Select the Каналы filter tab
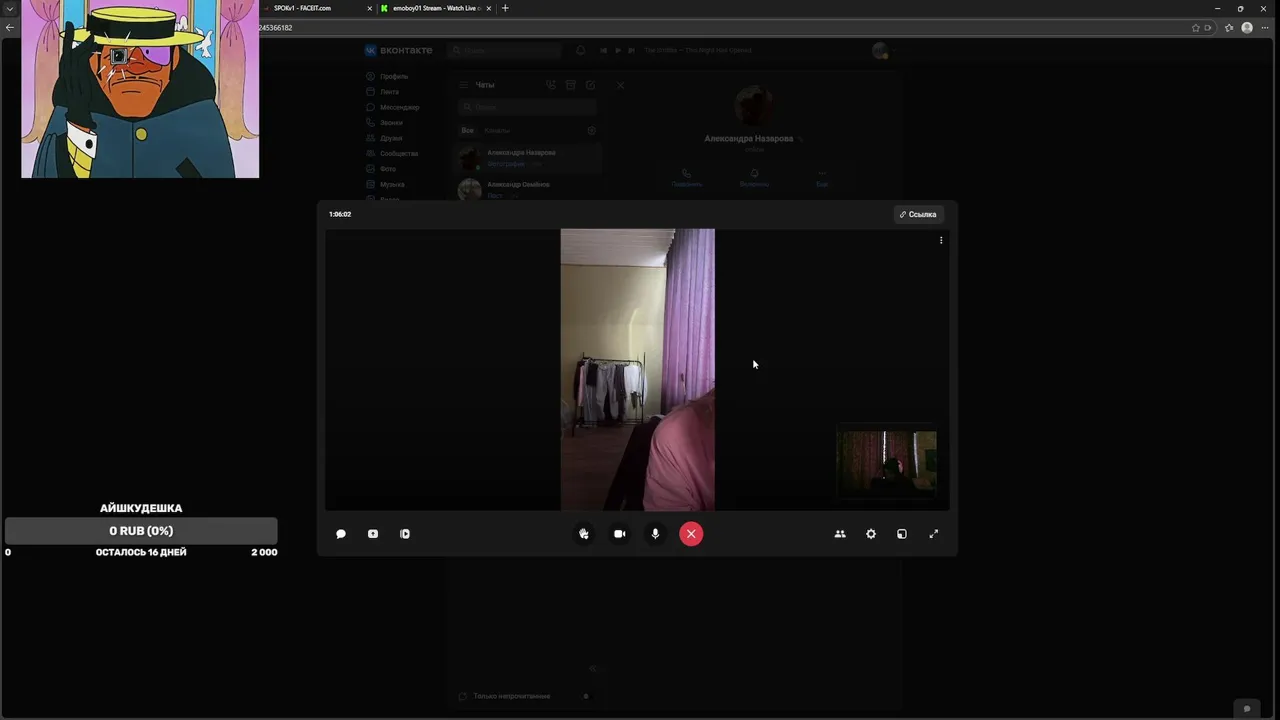 (497, 130)
